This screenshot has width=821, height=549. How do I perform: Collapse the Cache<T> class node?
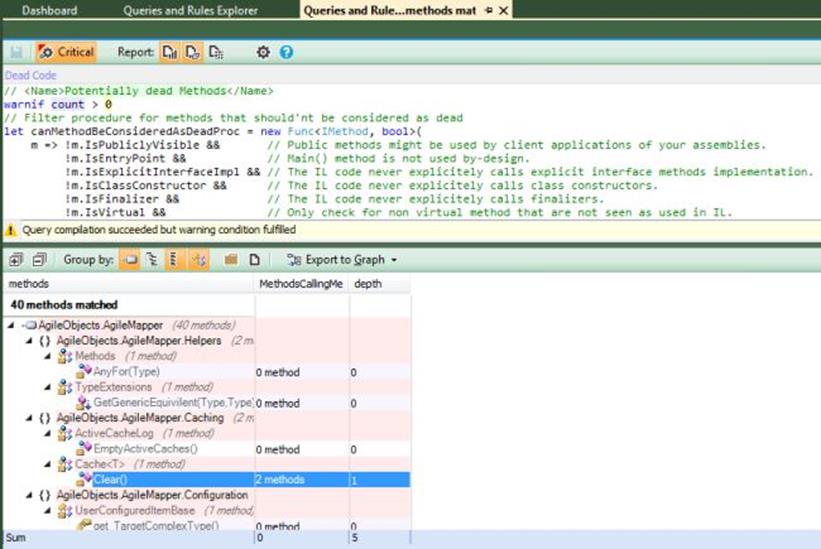[x=48, y=464]
